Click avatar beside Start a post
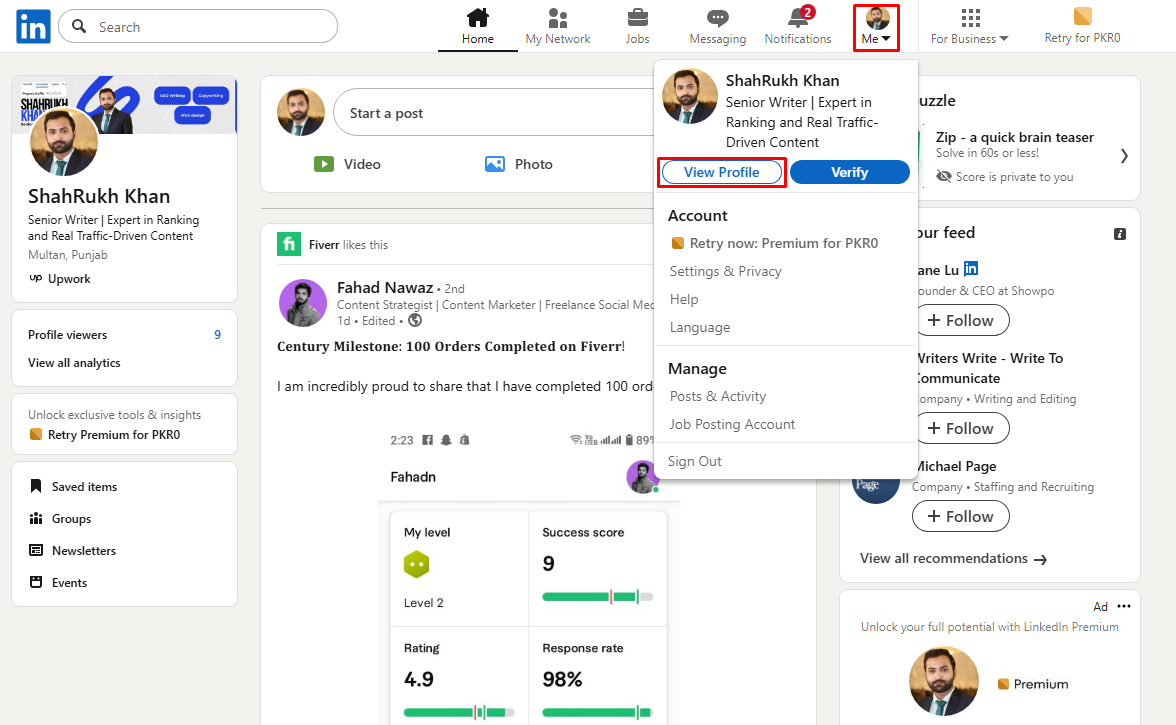Viewport: 1176px width, 725px height. [x=302, y=112]
